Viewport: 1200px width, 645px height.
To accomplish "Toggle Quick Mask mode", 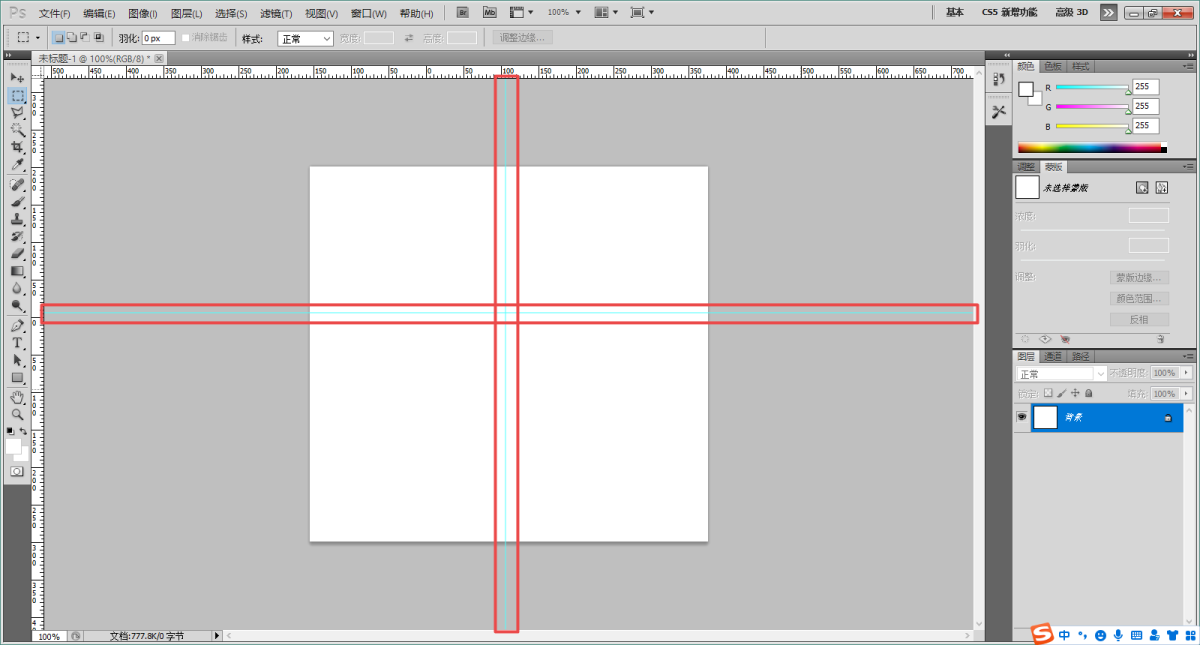I will pyautogui.click(x=17, y=471).
